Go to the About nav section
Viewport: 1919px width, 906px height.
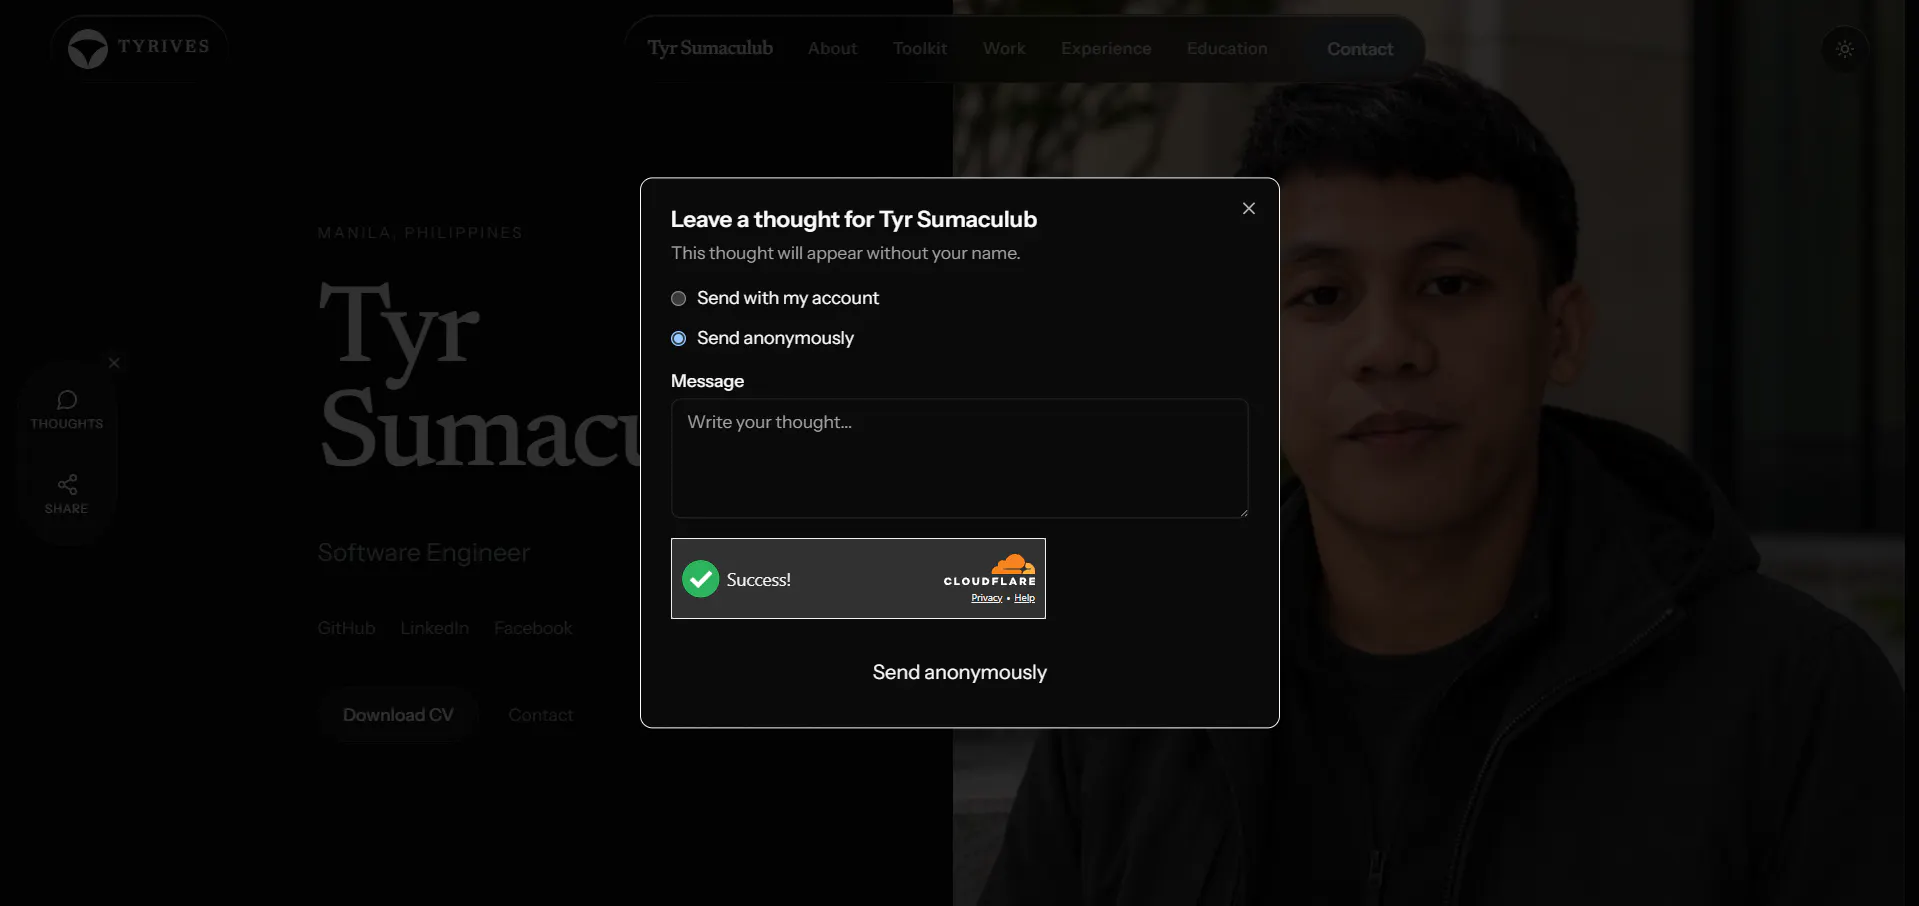pos(832,48)
